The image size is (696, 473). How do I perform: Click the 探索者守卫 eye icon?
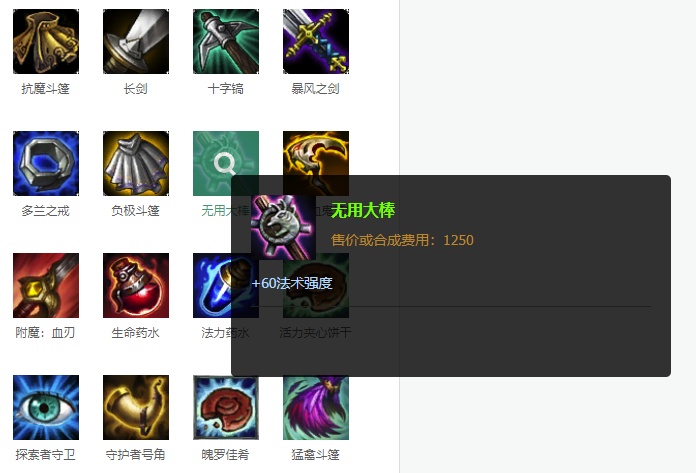(x=46, y=407)
